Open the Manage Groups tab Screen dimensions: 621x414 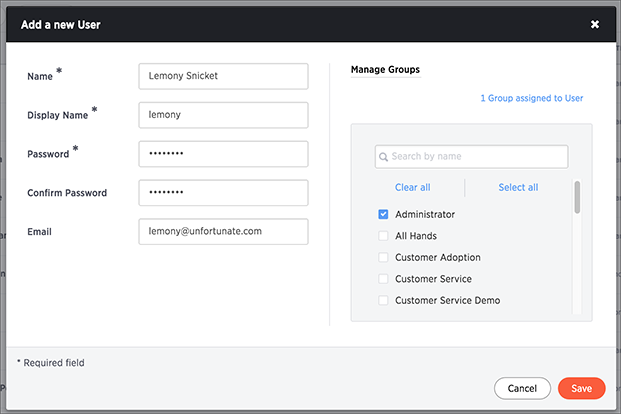point(385,70)
